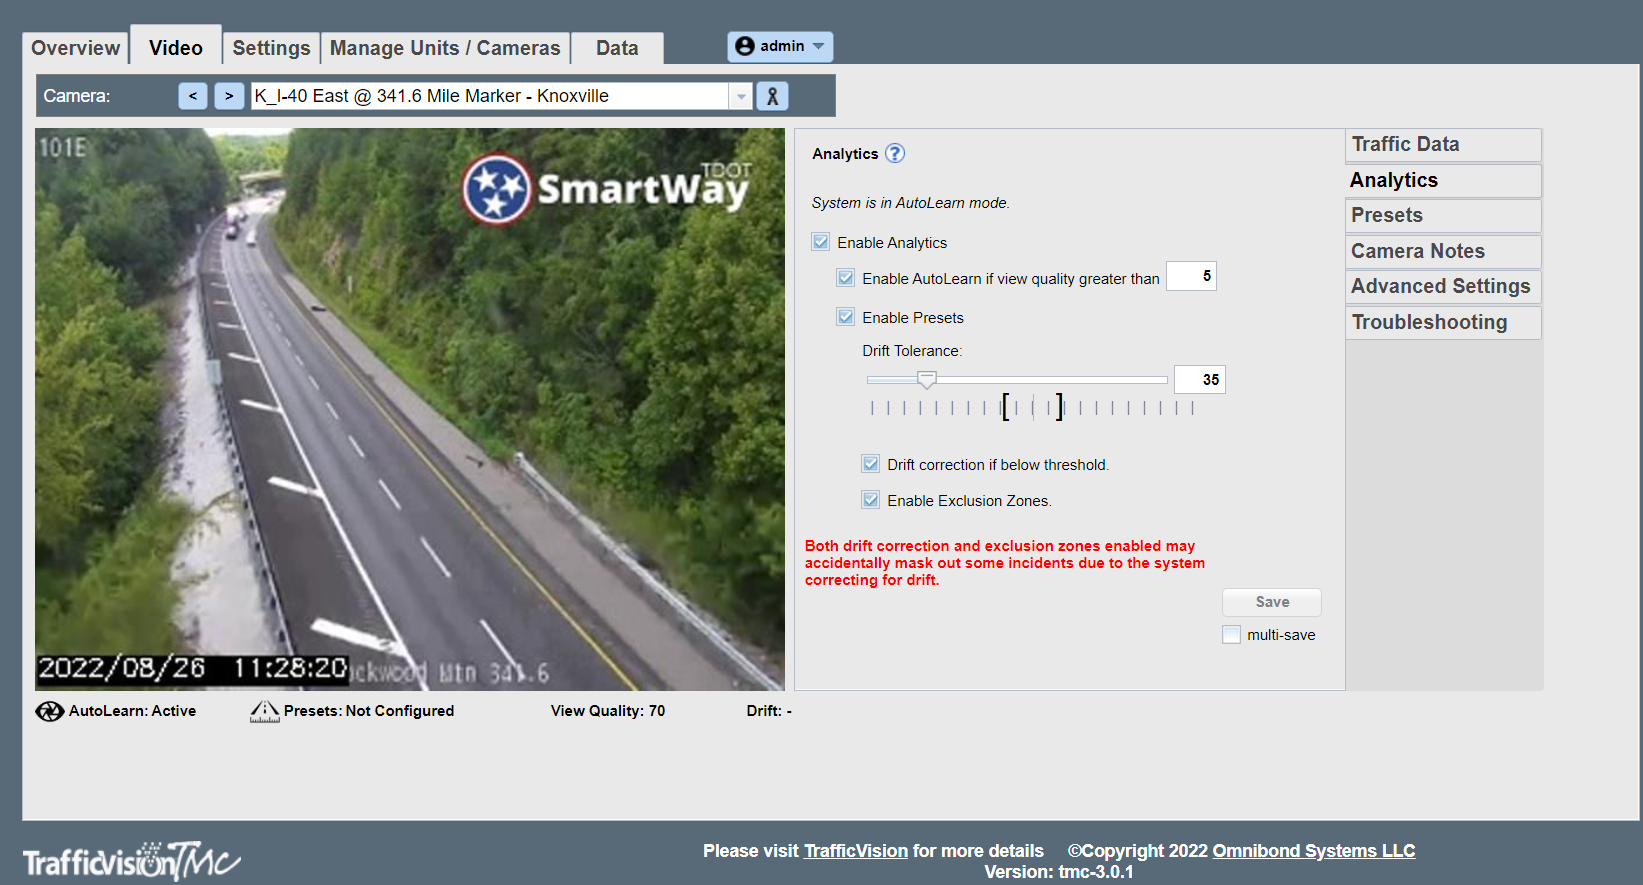Disable the Enable Exclusion Zones checkbox
The image size is (1643, 885).
point(871,500)
